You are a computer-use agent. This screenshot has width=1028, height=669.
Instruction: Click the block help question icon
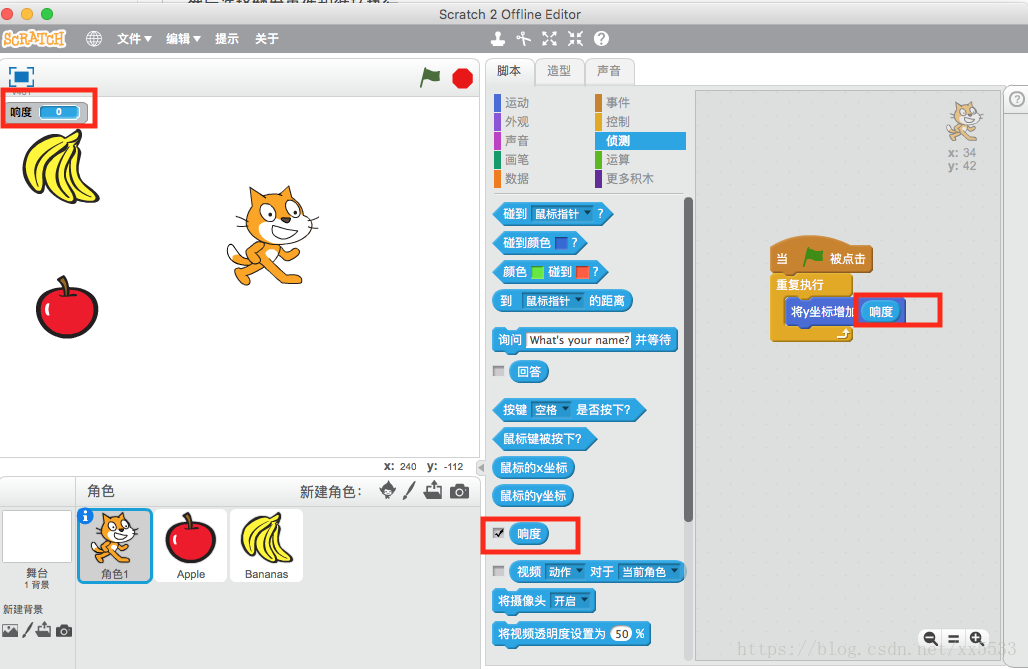pyautogui.click(x=601, y=39)
